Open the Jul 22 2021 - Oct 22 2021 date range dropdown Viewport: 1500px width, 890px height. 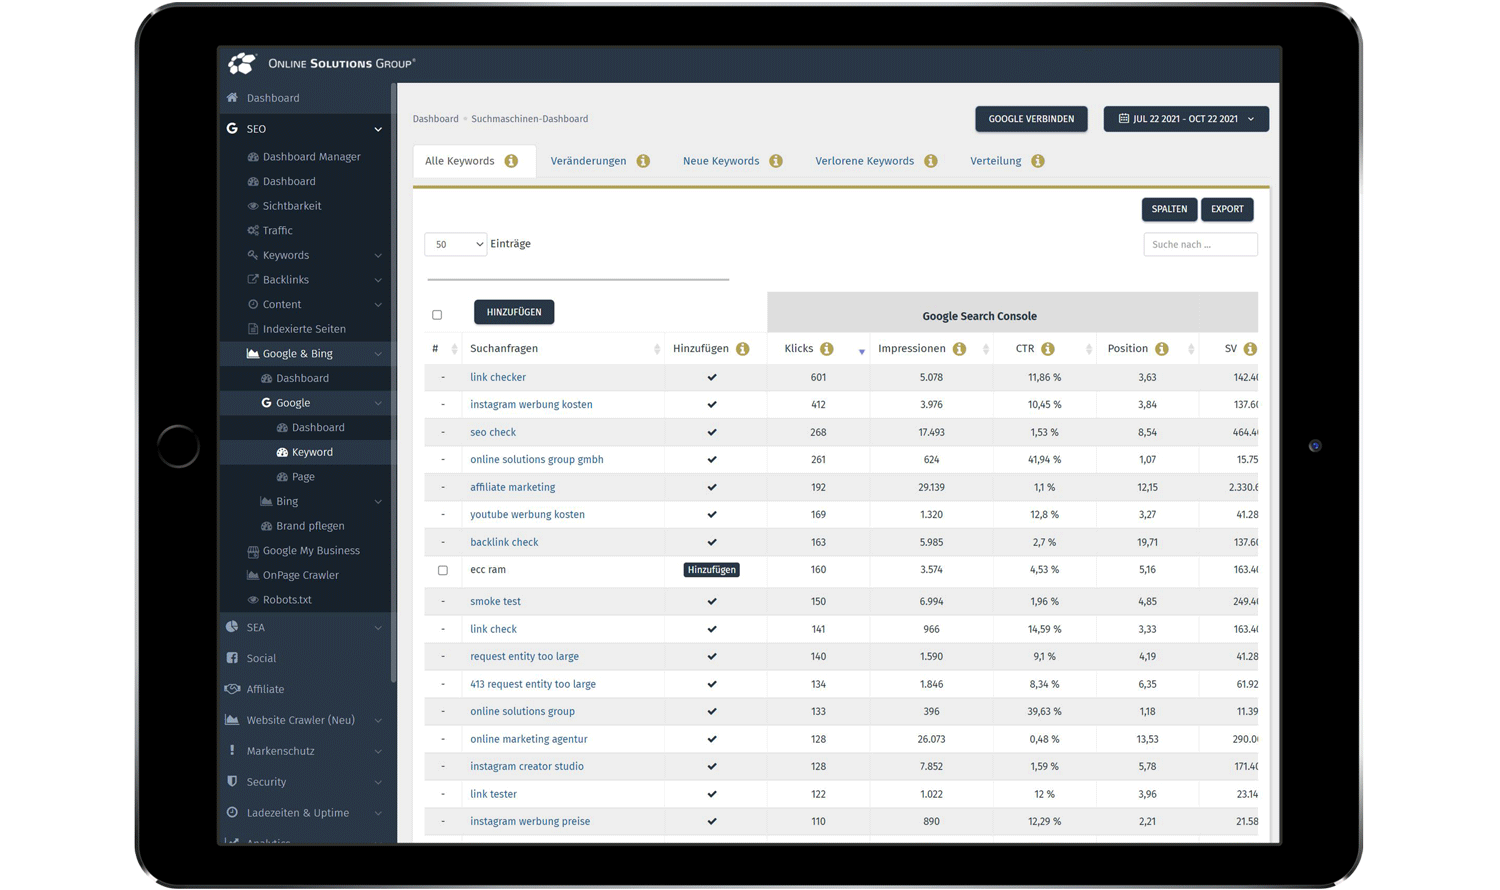[1186, 119]
